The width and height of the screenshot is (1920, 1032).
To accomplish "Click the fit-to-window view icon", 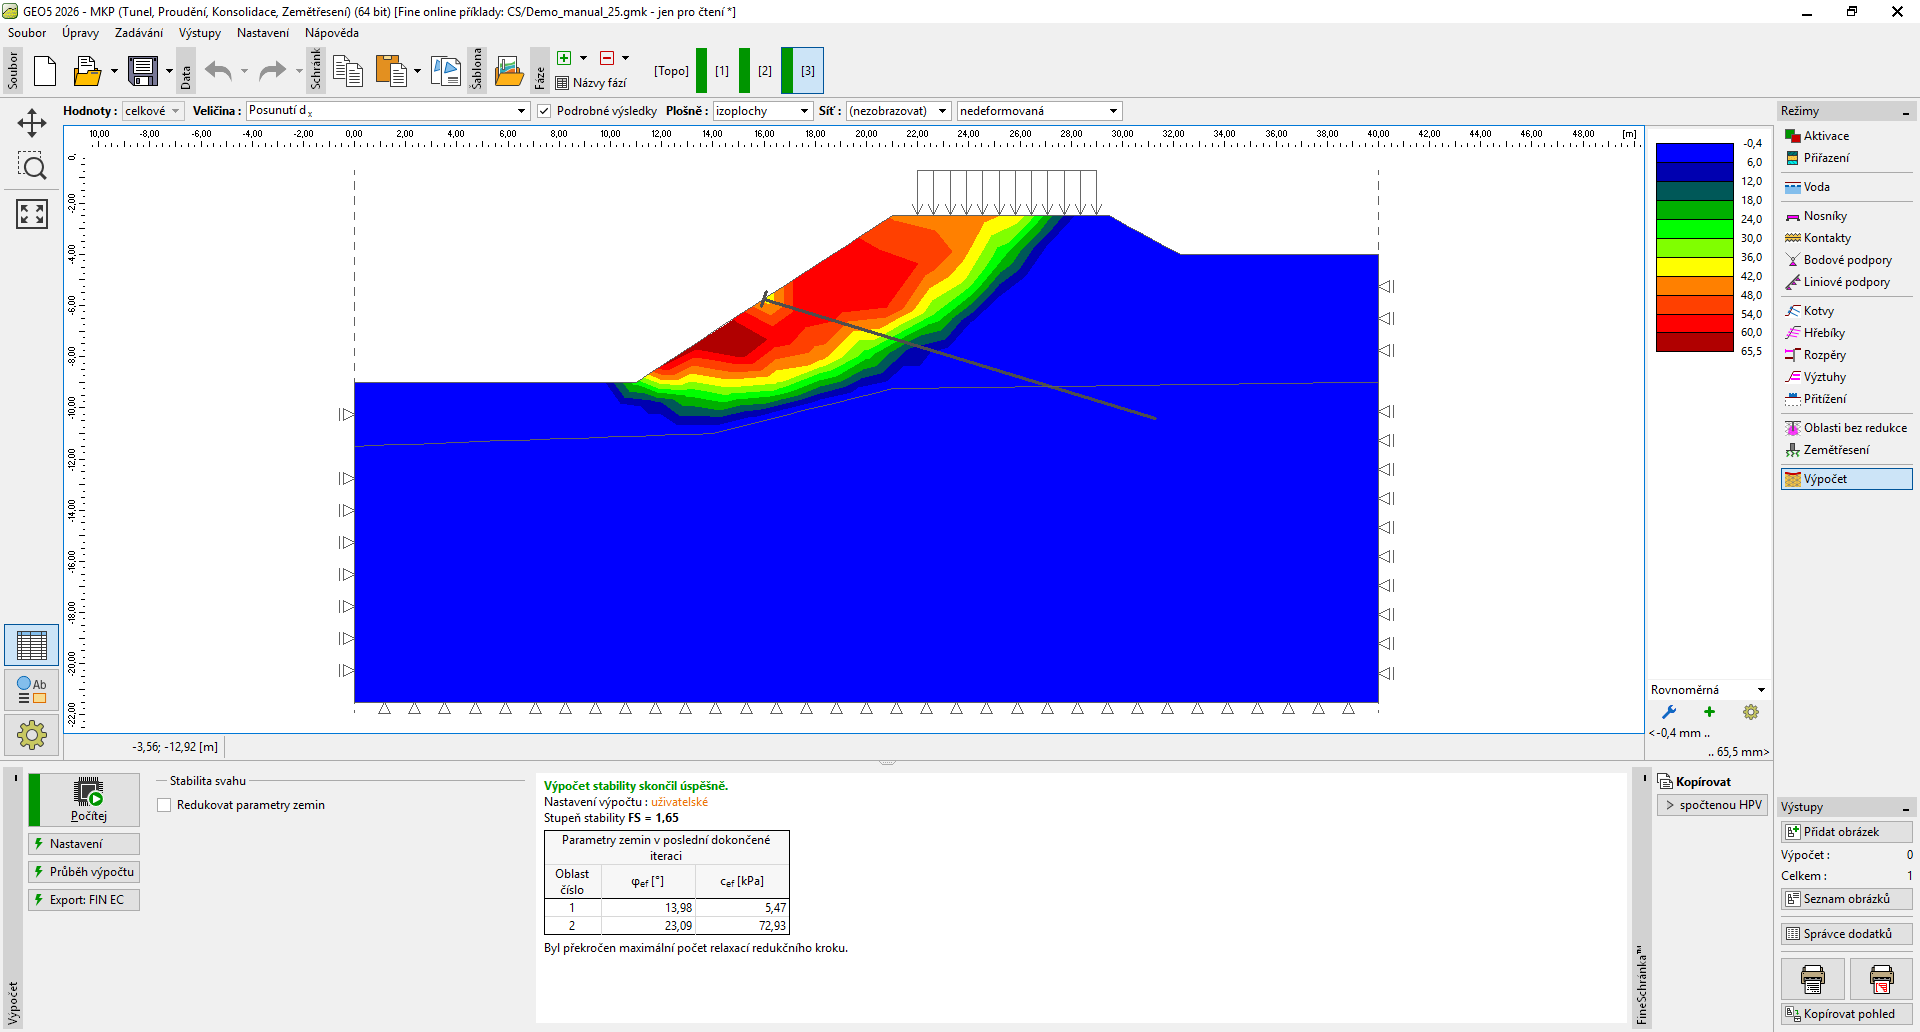I will [32, 213].
